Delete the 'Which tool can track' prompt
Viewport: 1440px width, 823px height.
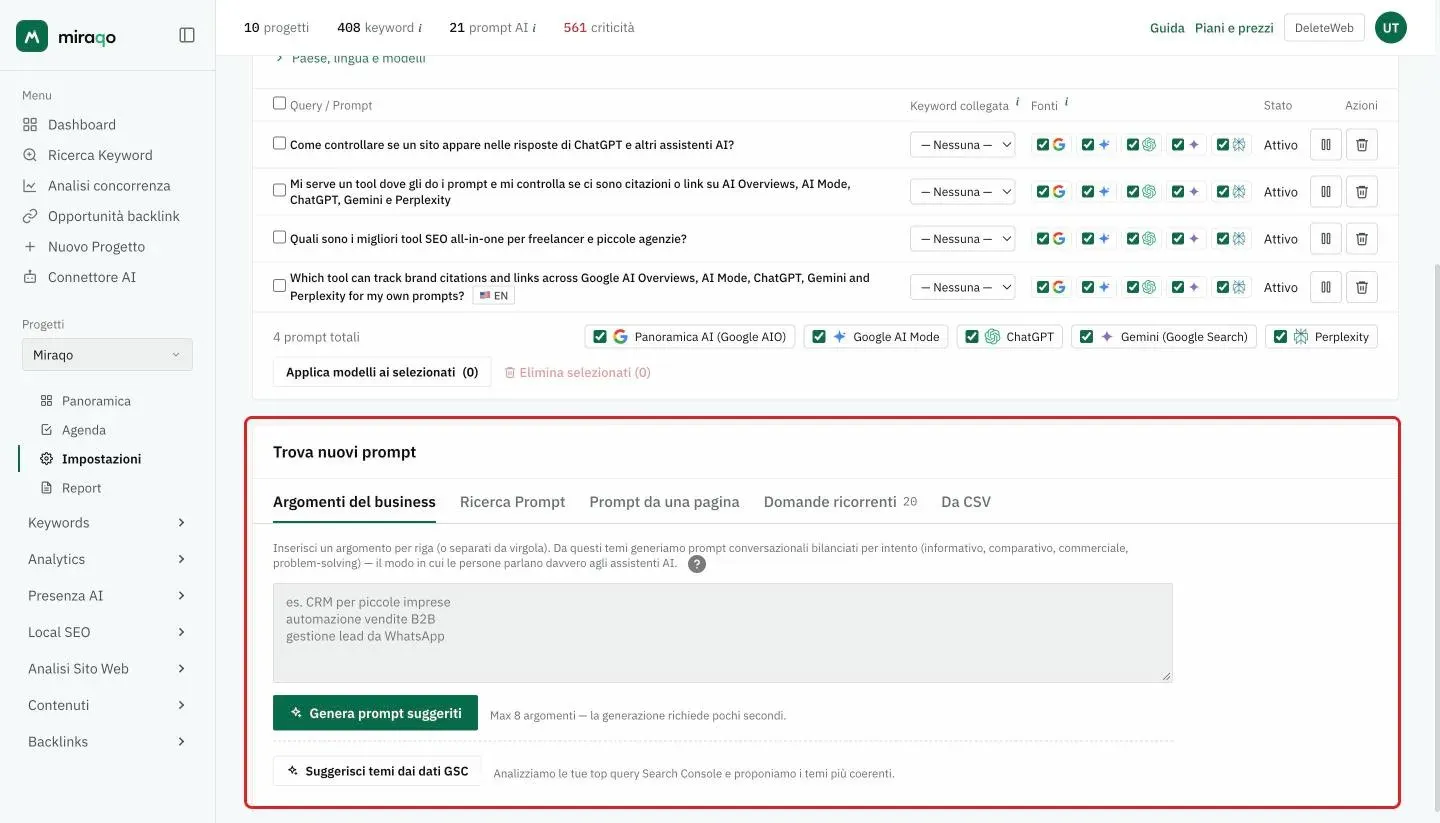click(1362, 287)
